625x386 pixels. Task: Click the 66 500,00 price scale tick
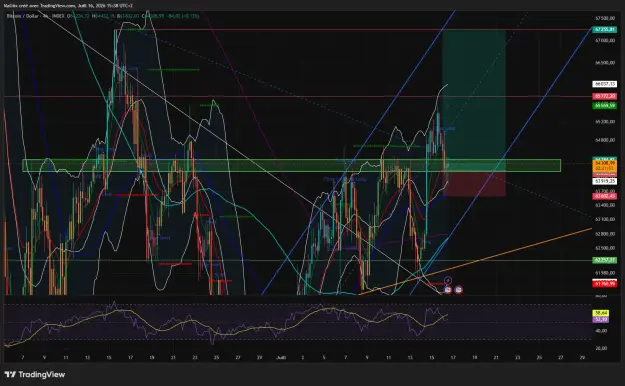[604, 63]
